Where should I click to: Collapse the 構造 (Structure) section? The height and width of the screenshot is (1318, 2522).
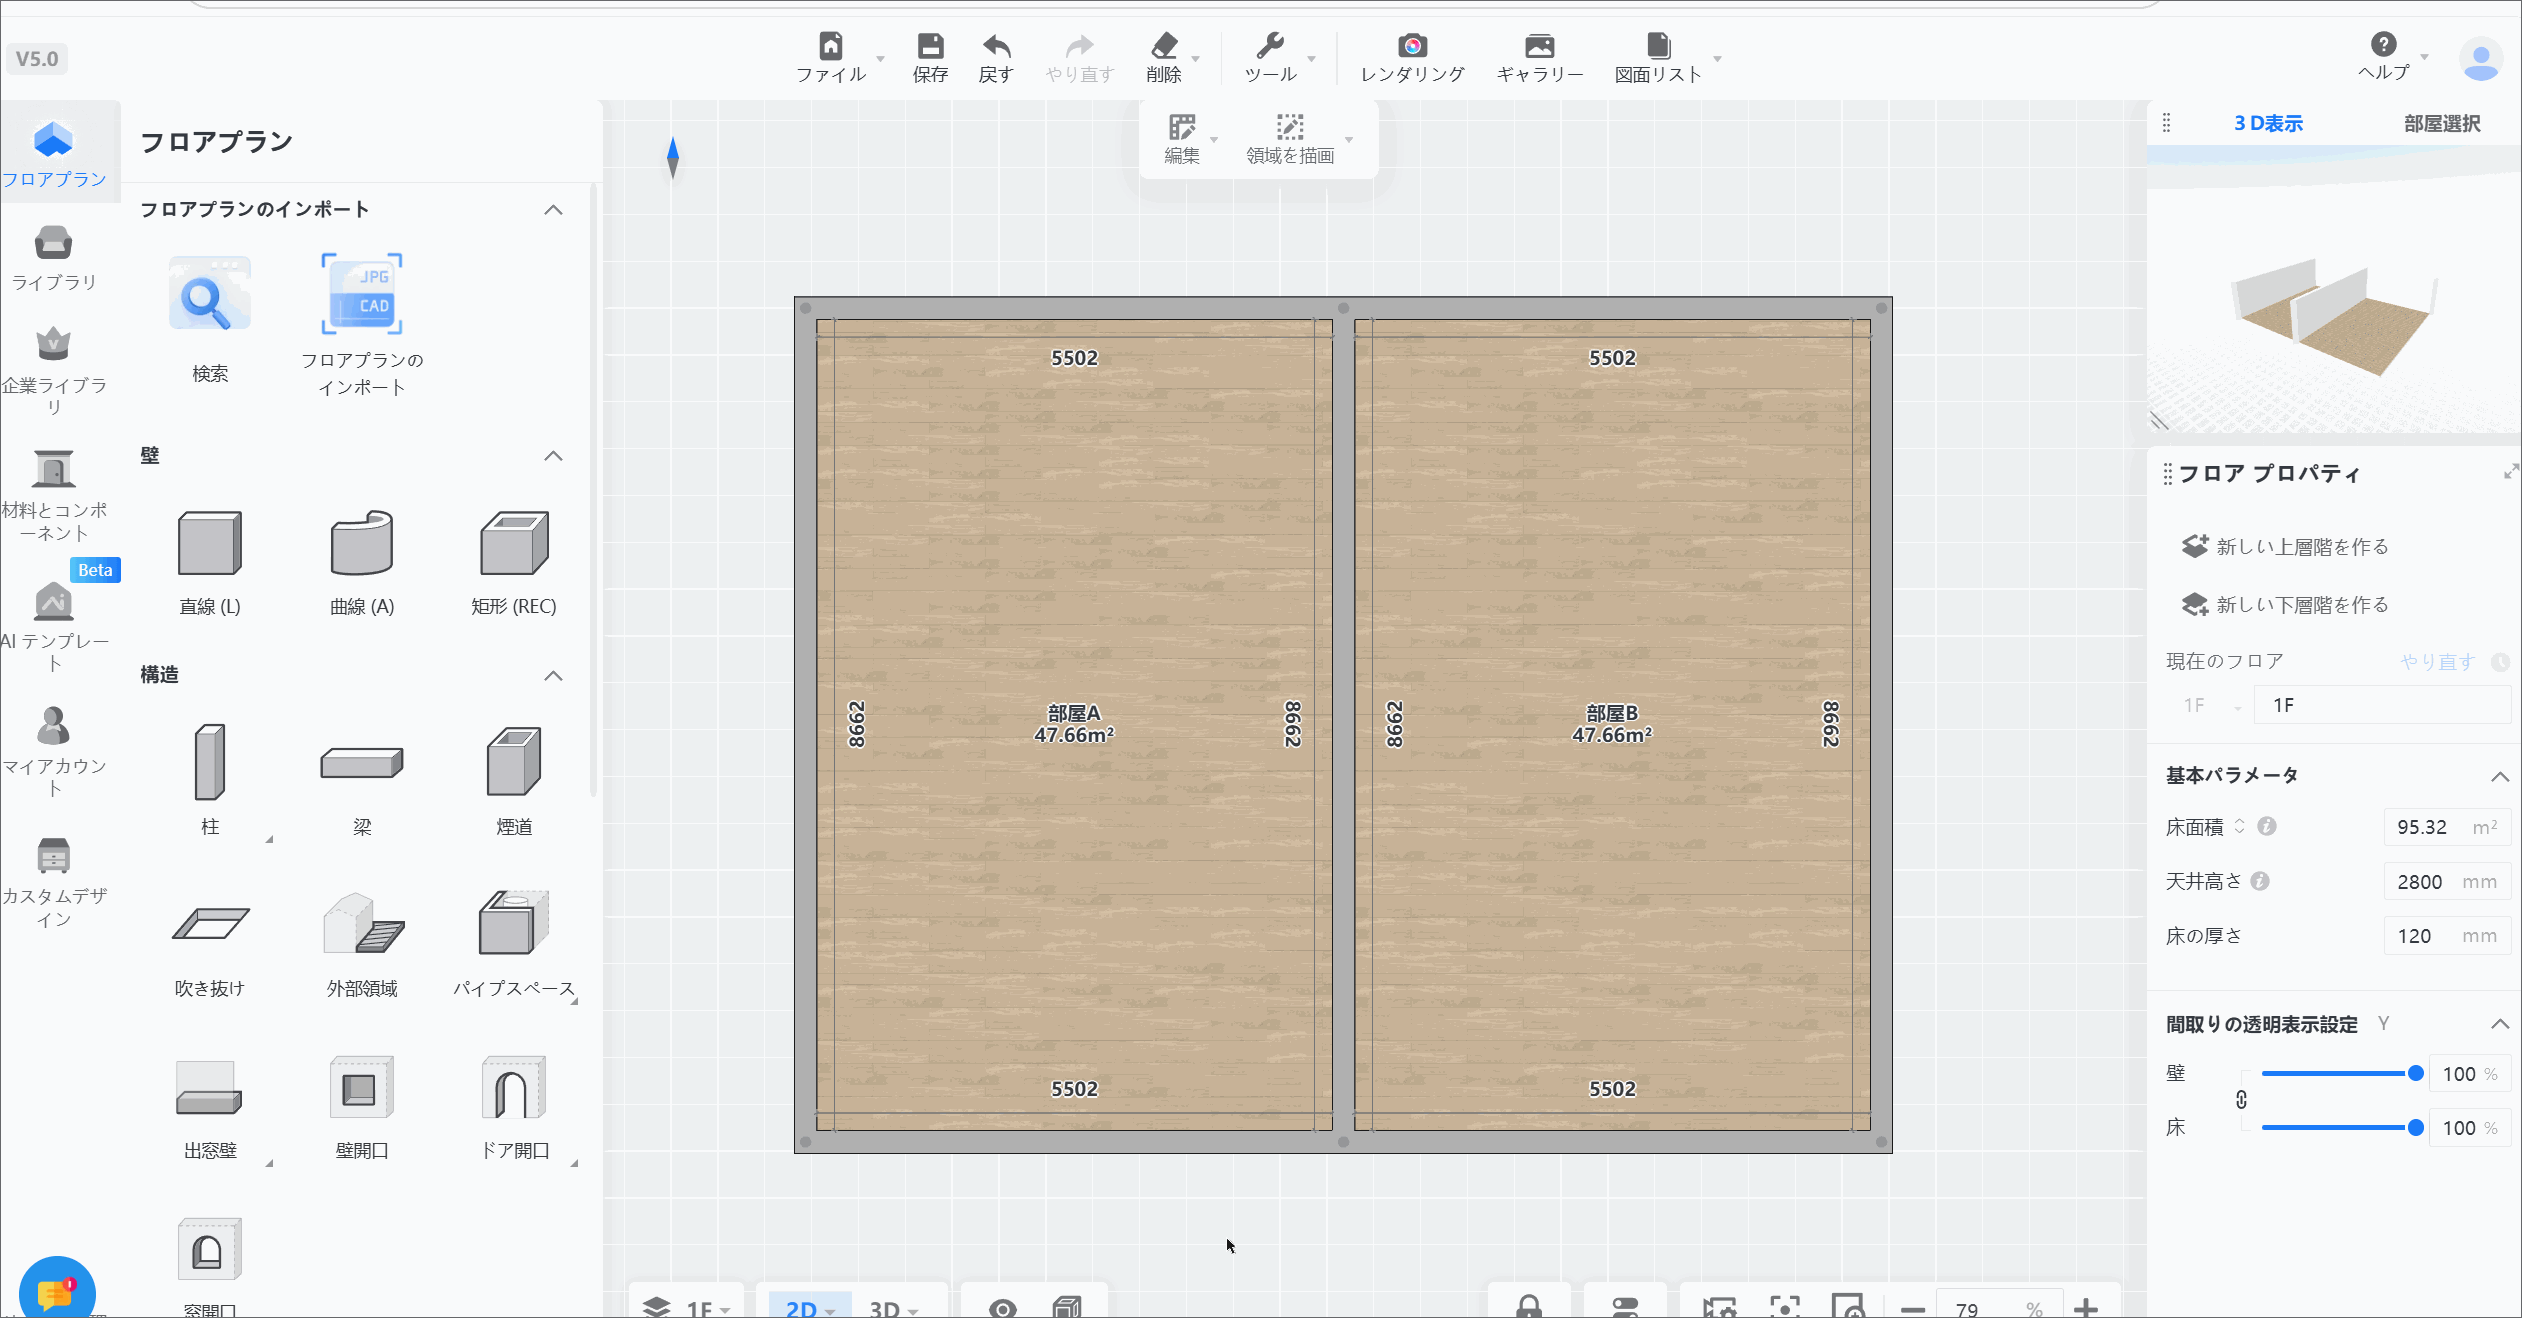point(553,676)
